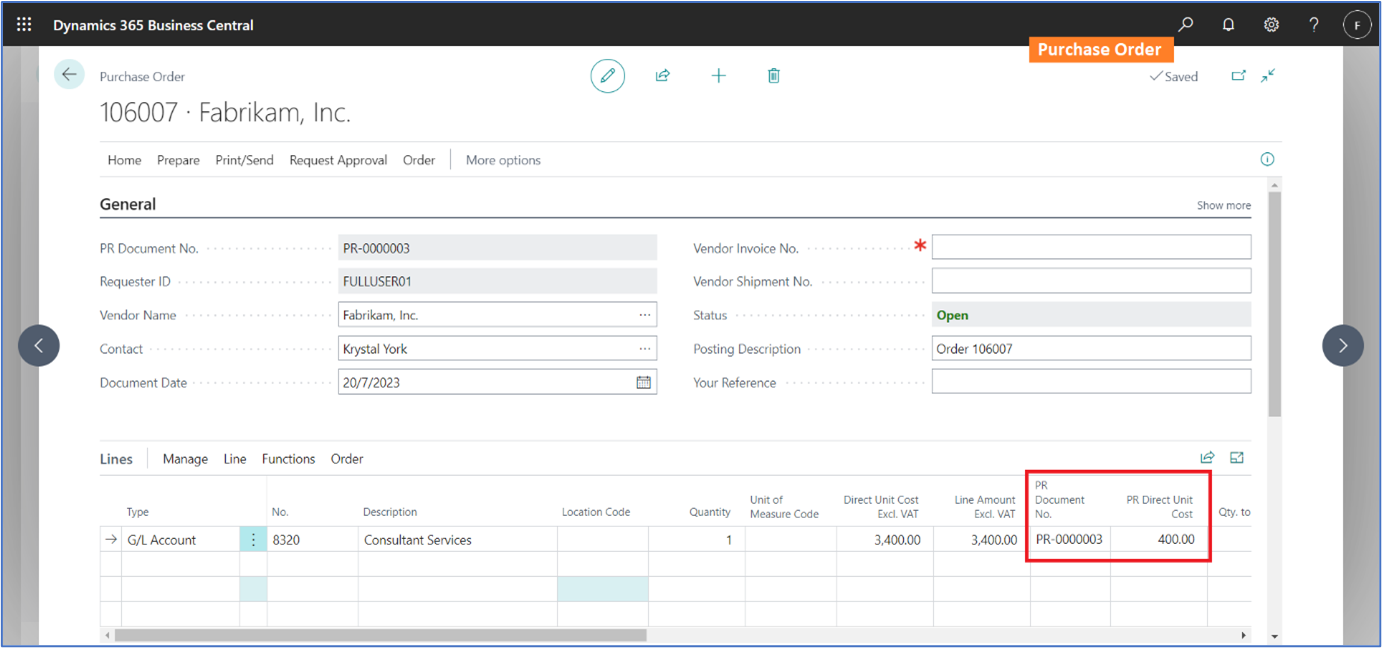
Task: Go to previous record arrow
Action: point(39,346)
